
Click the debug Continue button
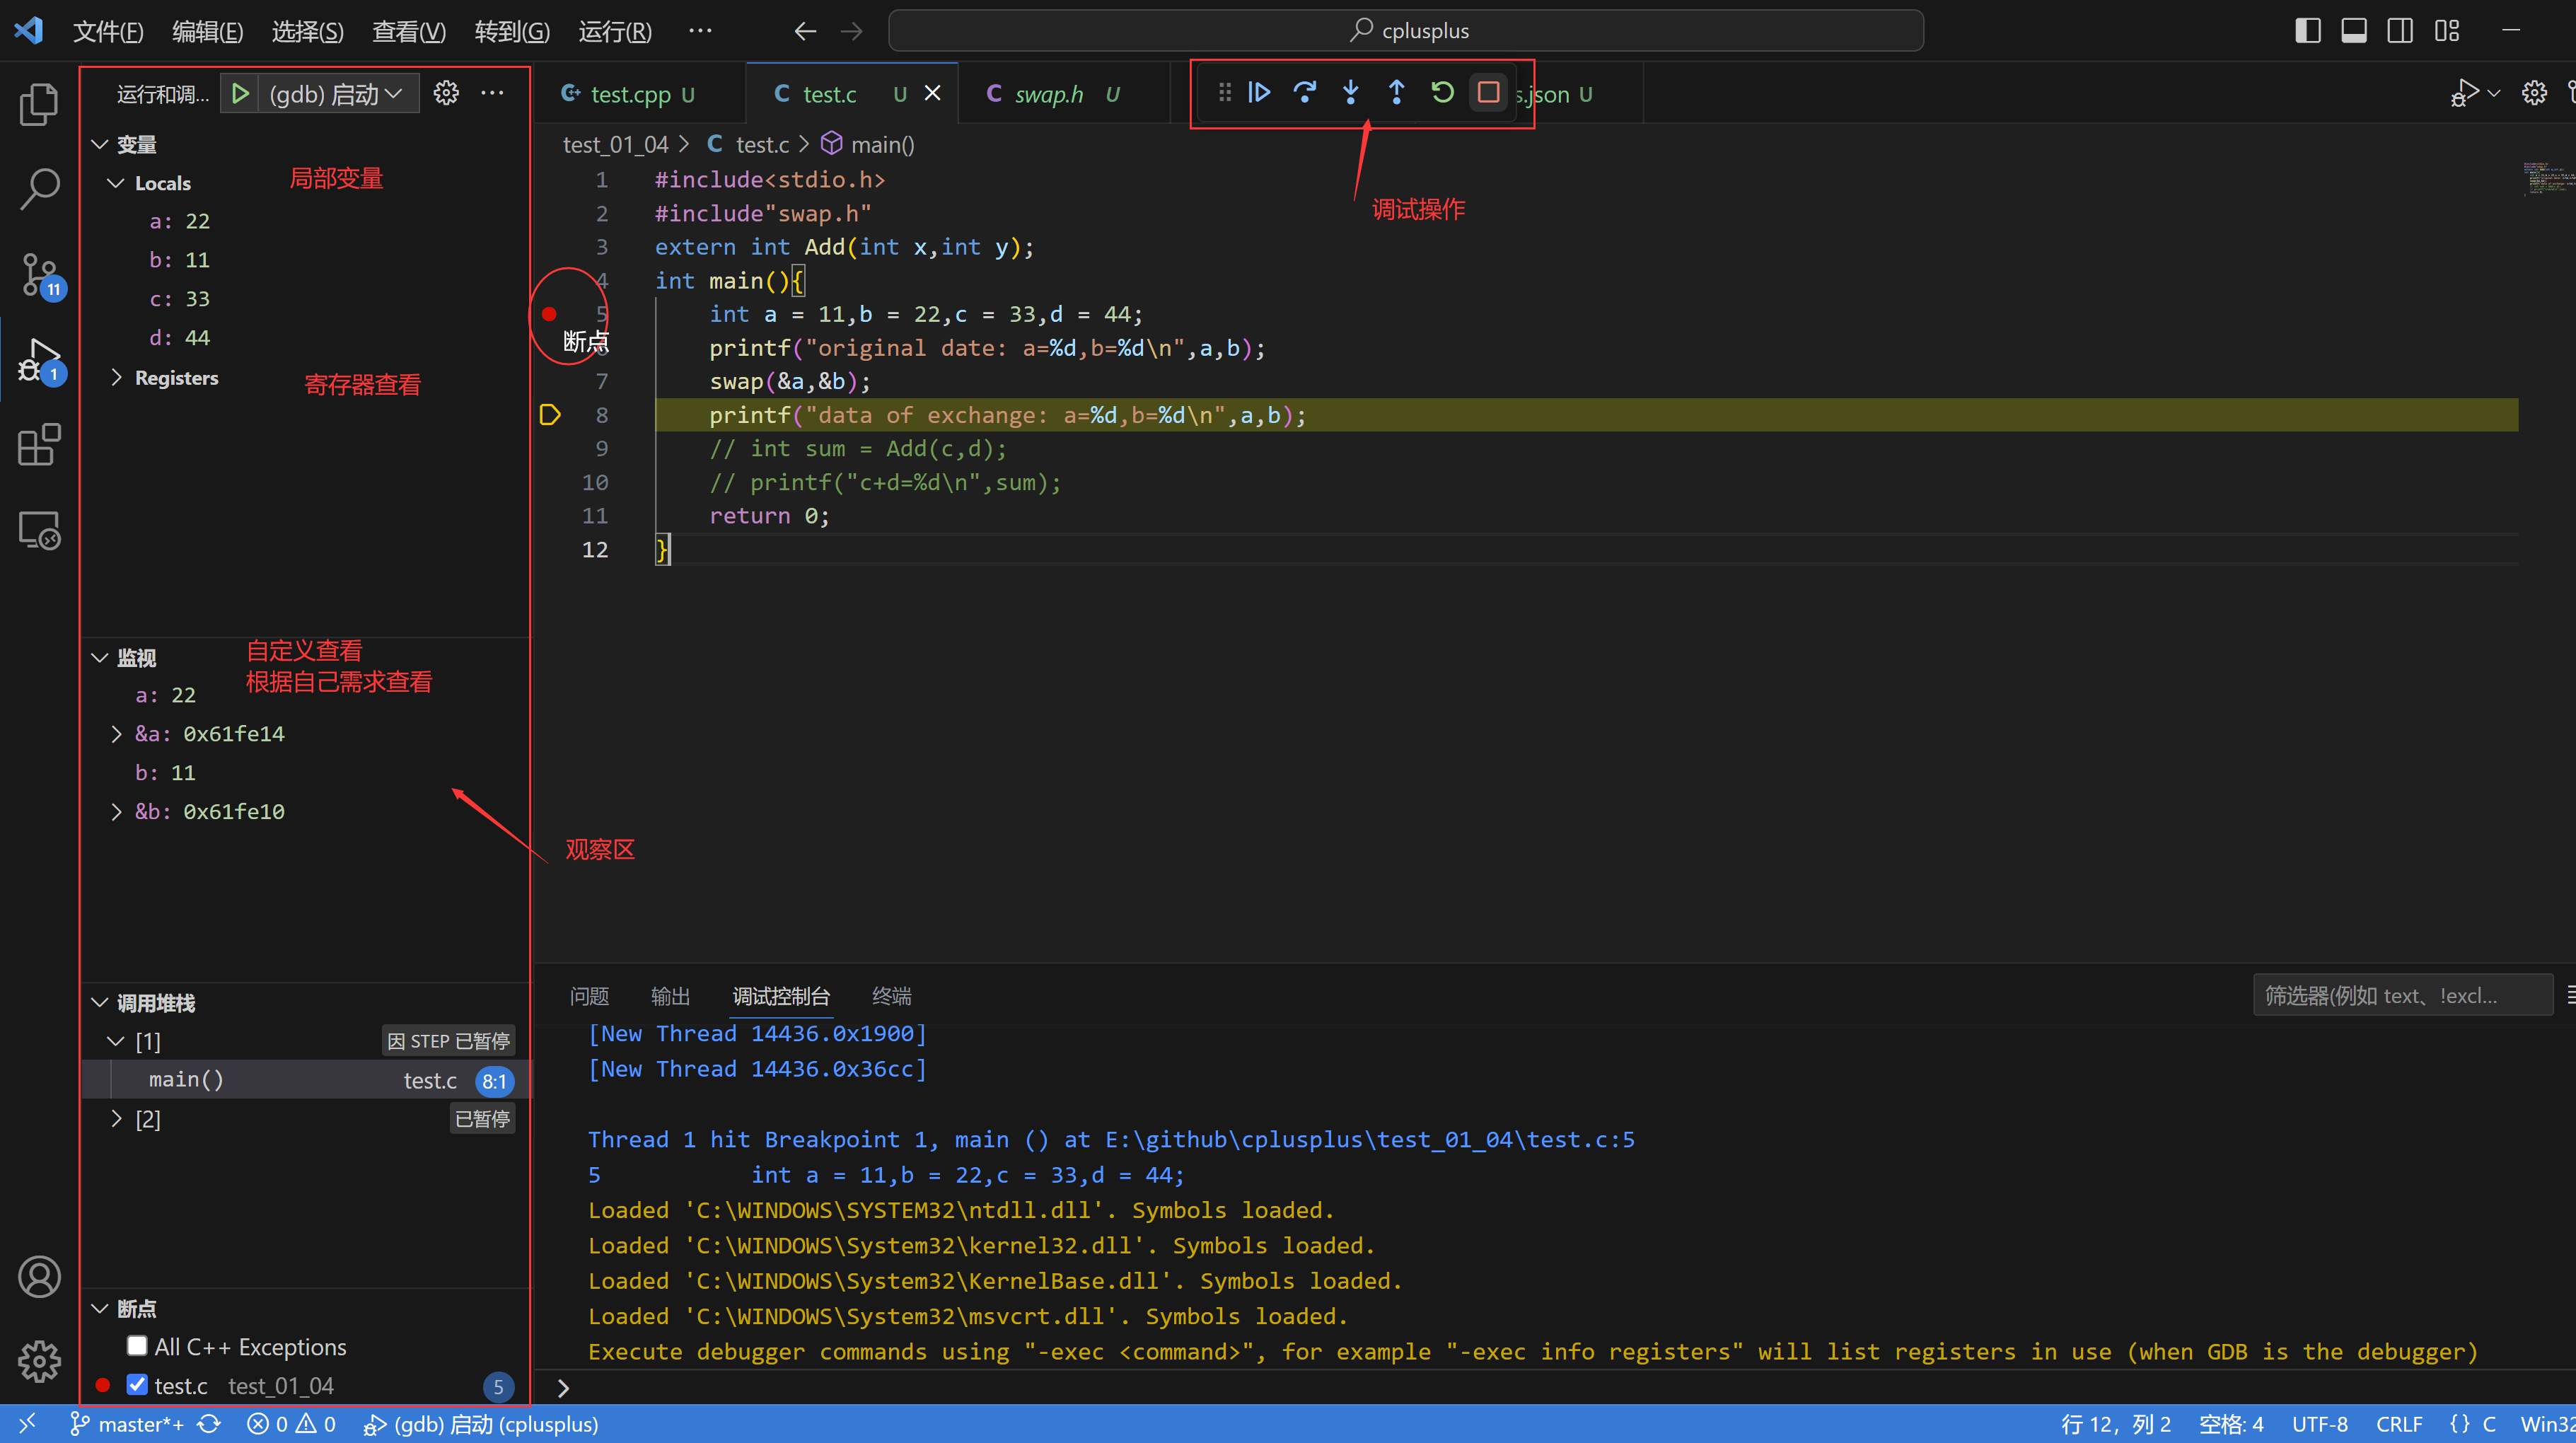[1259, 93]
